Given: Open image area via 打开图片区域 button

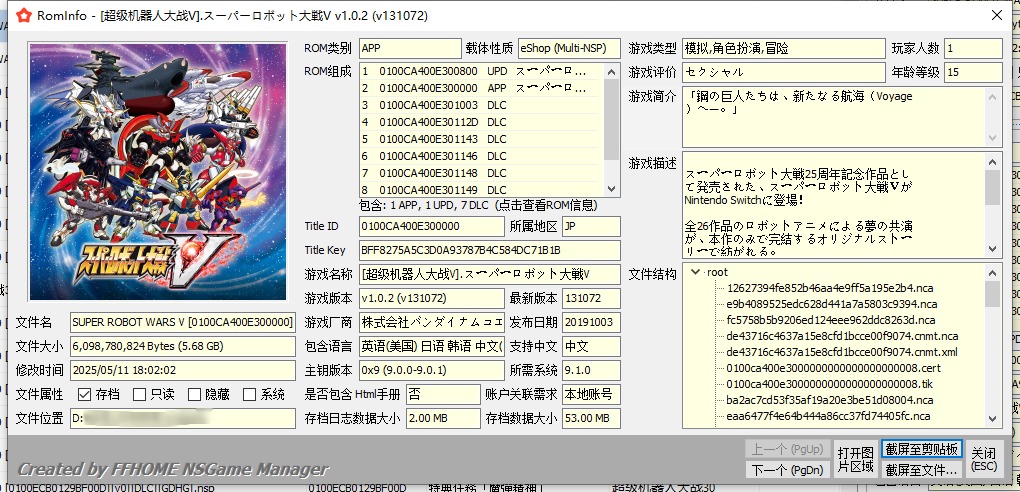Looking at the screenshot, I should (855, 459).
